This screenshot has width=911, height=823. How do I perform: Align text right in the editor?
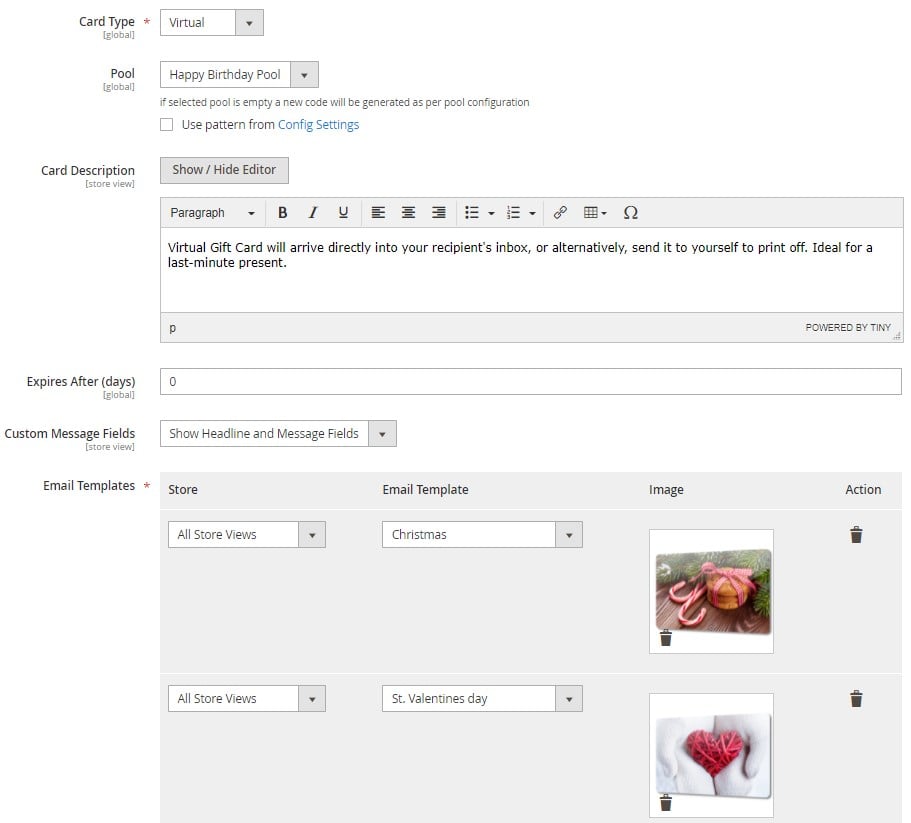(439, 213)
